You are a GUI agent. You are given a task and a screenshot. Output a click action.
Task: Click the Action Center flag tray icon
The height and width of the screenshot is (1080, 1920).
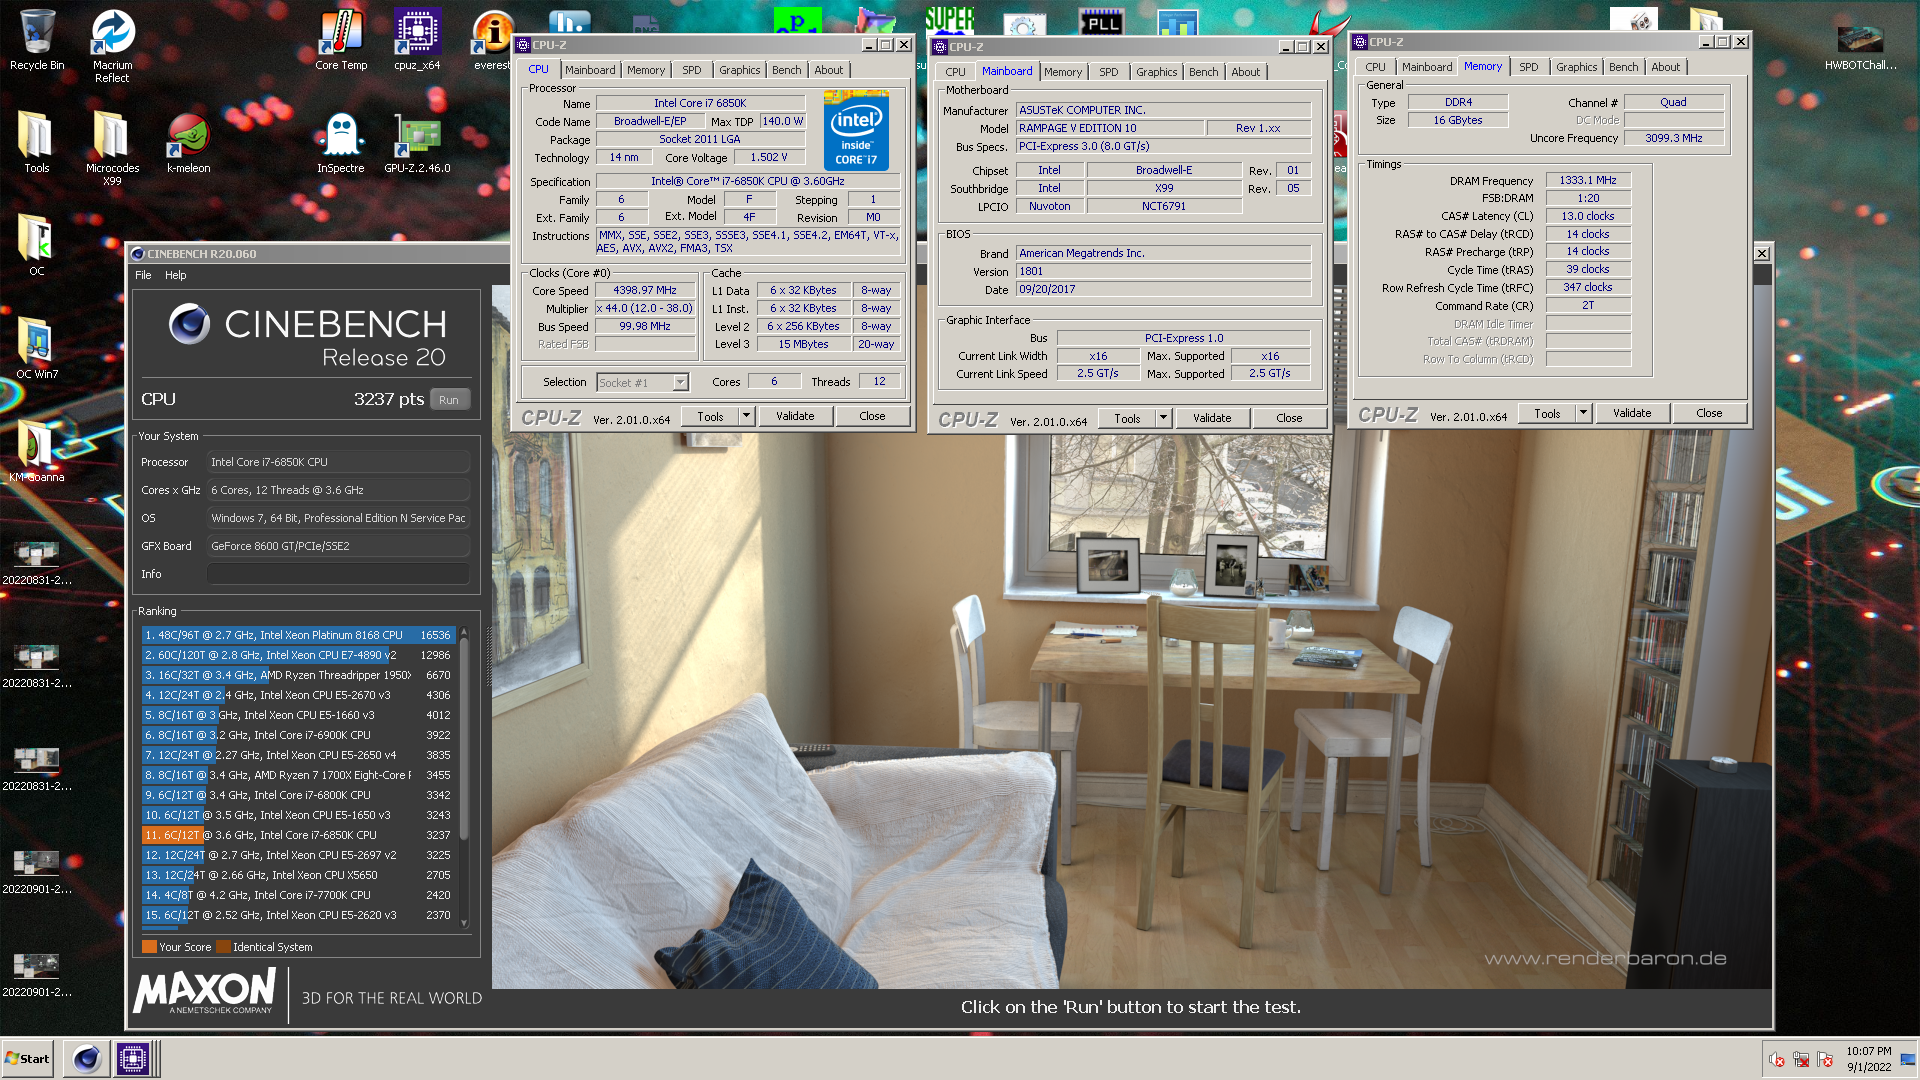1825,1059
